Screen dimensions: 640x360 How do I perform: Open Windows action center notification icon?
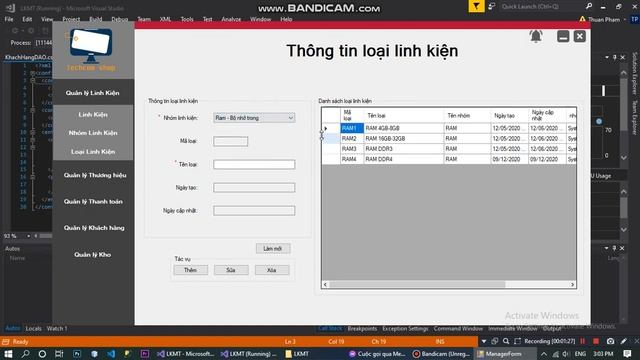click(627, 353)
